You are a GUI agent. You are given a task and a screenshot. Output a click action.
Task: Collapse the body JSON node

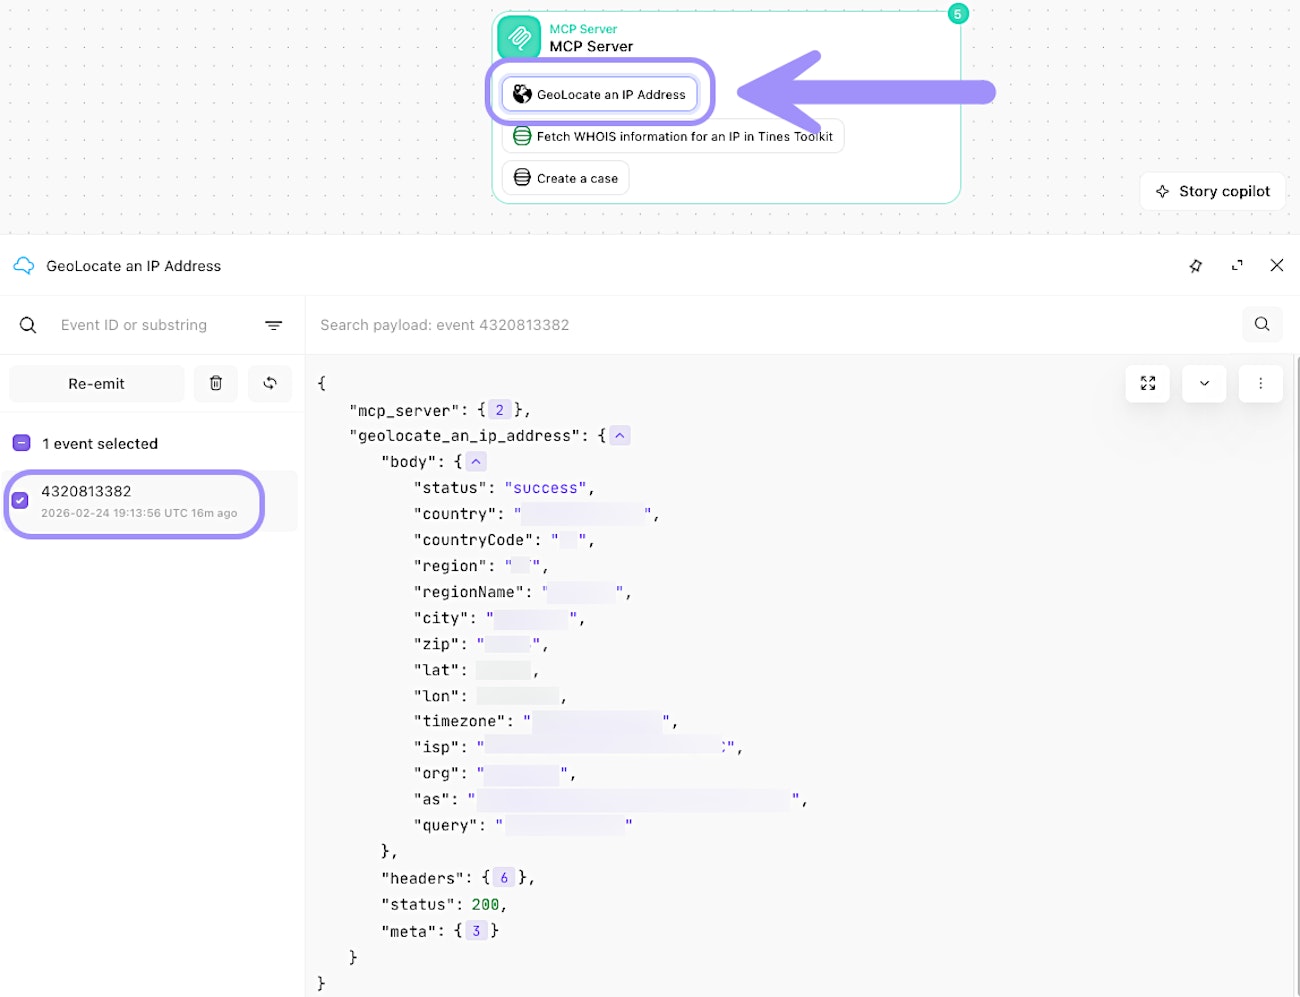coord(477,462)
